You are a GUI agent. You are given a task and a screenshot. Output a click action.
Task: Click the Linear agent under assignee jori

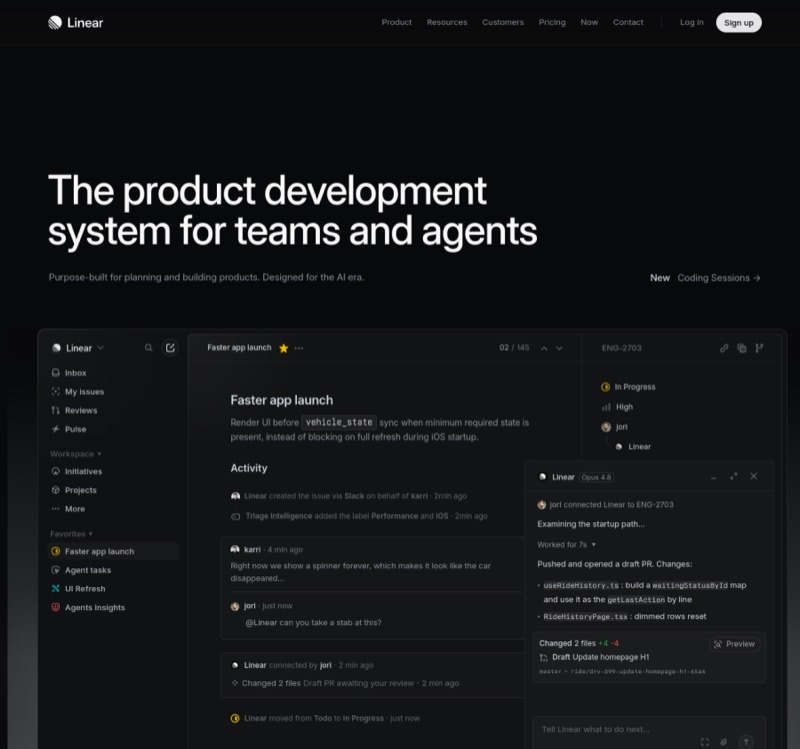[633, 446]
